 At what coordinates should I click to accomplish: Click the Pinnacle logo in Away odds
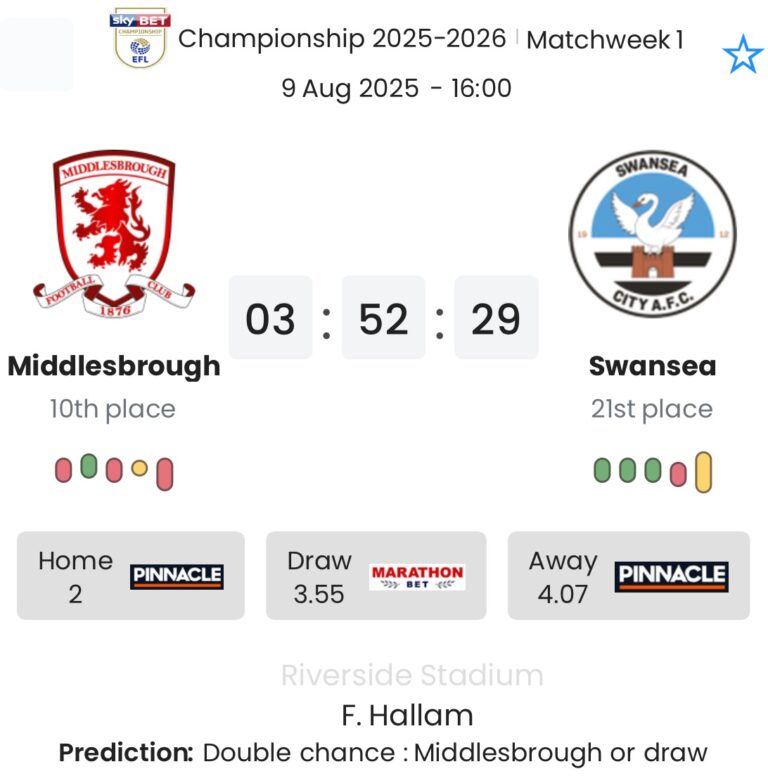(671, 576)
